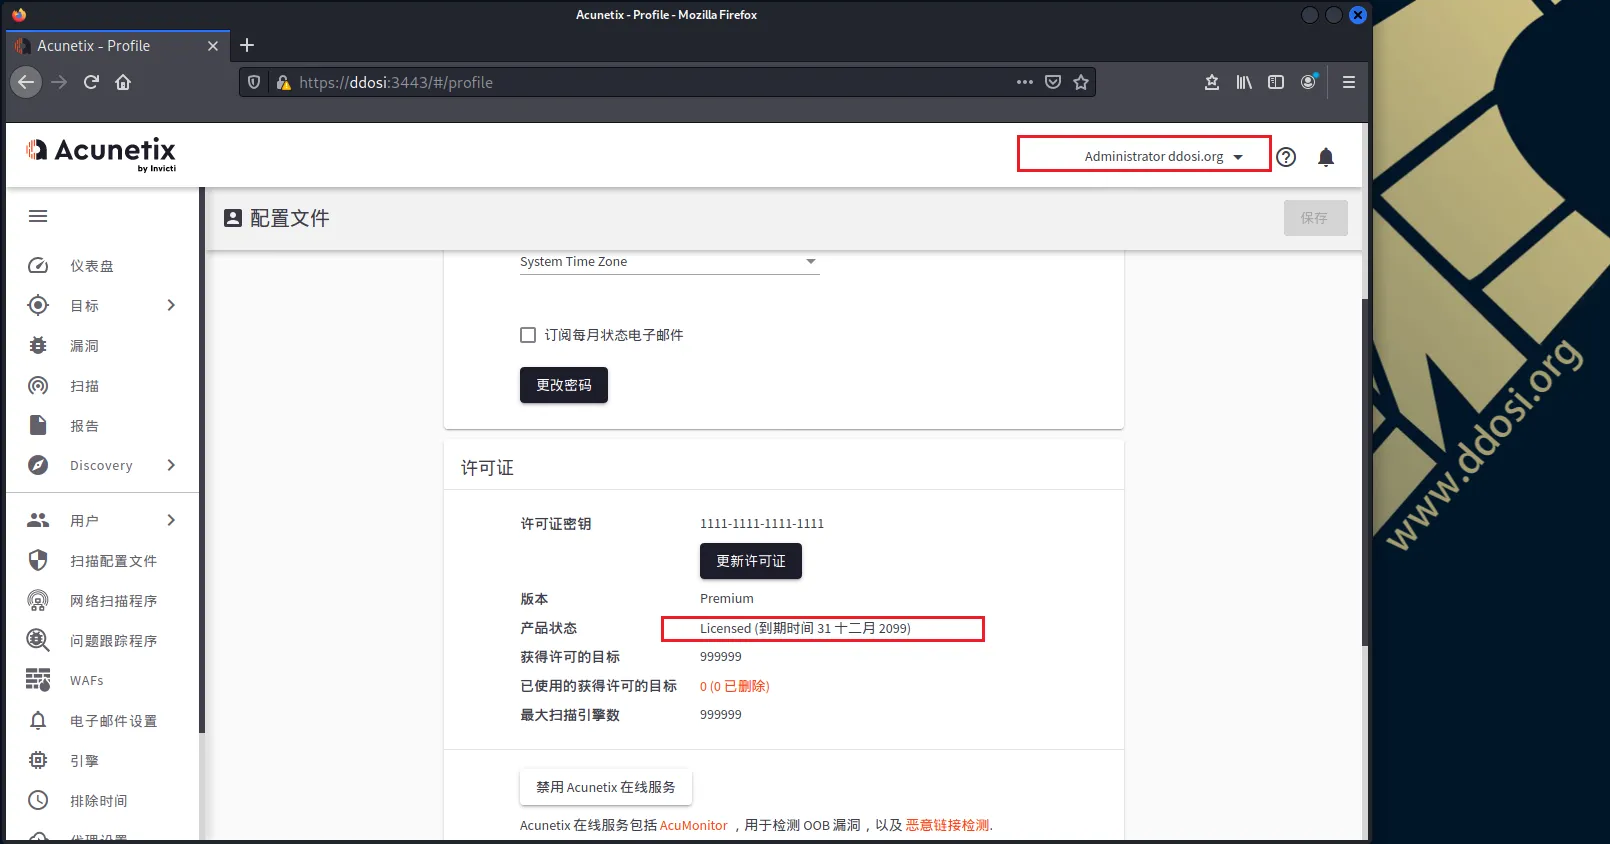Viewport: 1610px width, 844px height.
Task: Open 排除时间 clock icon
Action: pos(38,800)
